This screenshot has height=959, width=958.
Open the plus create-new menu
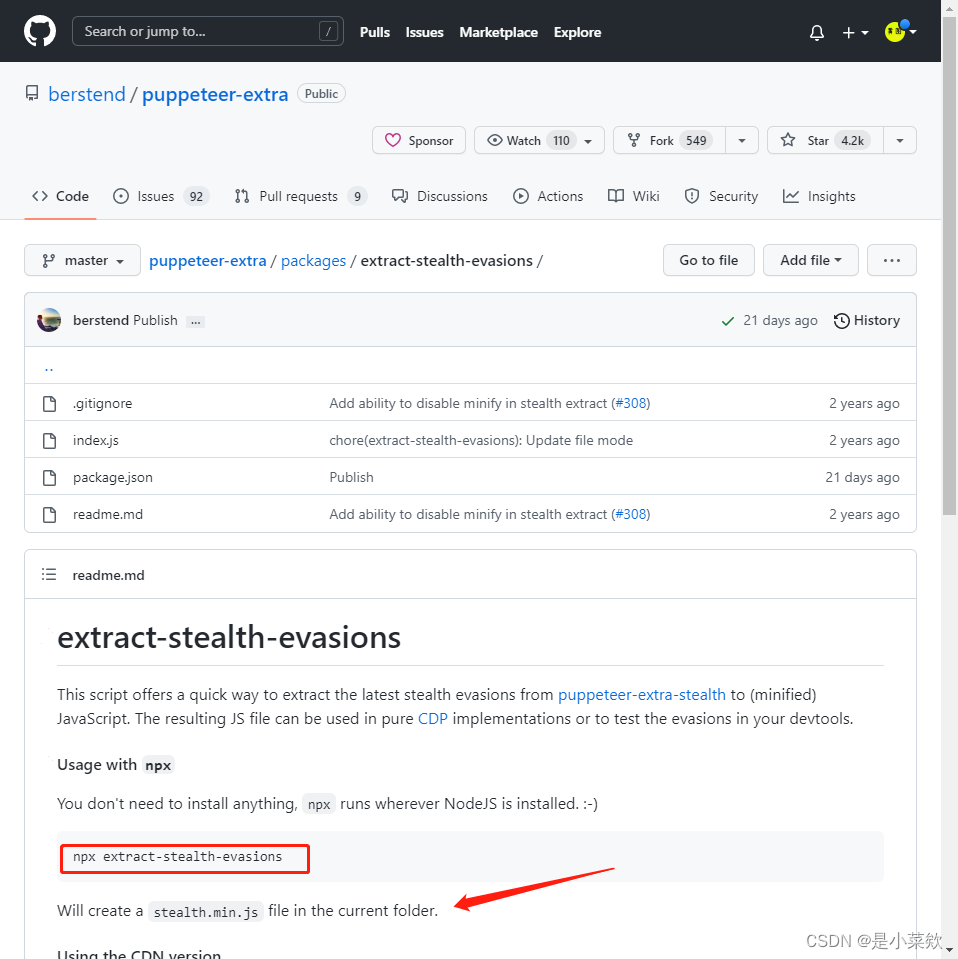(855, 32)
